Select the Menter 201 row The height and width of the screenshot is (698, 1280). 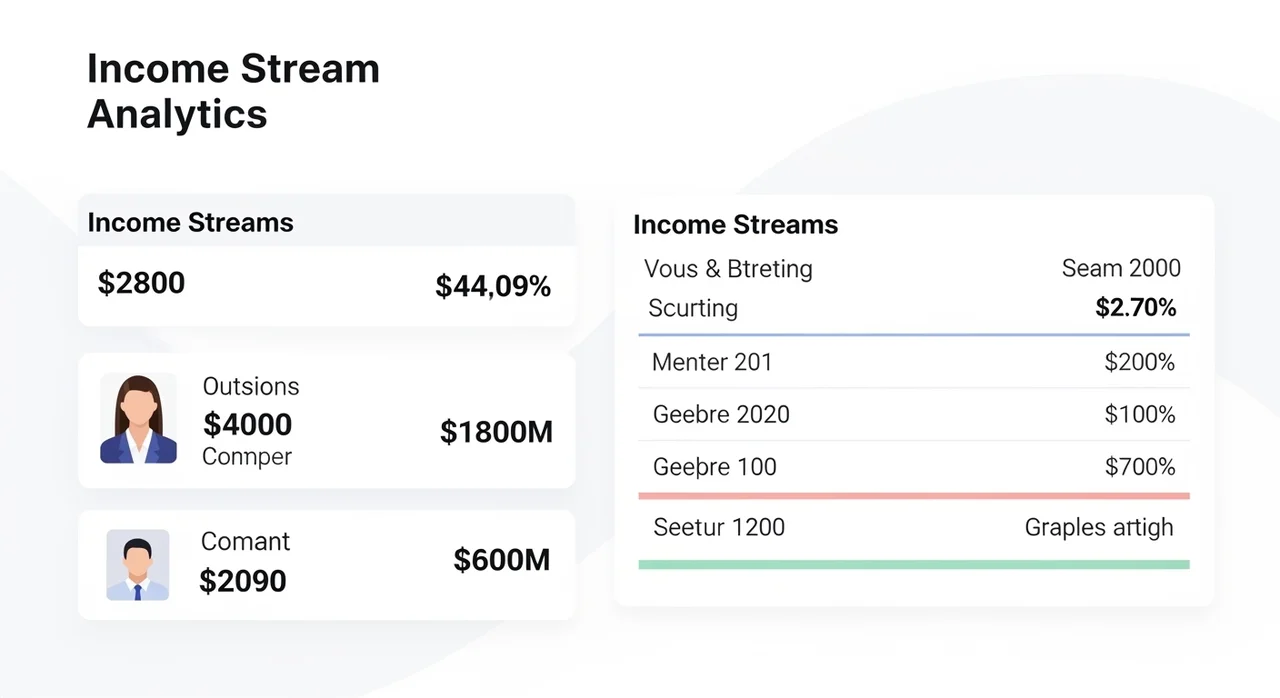point(913,362)
